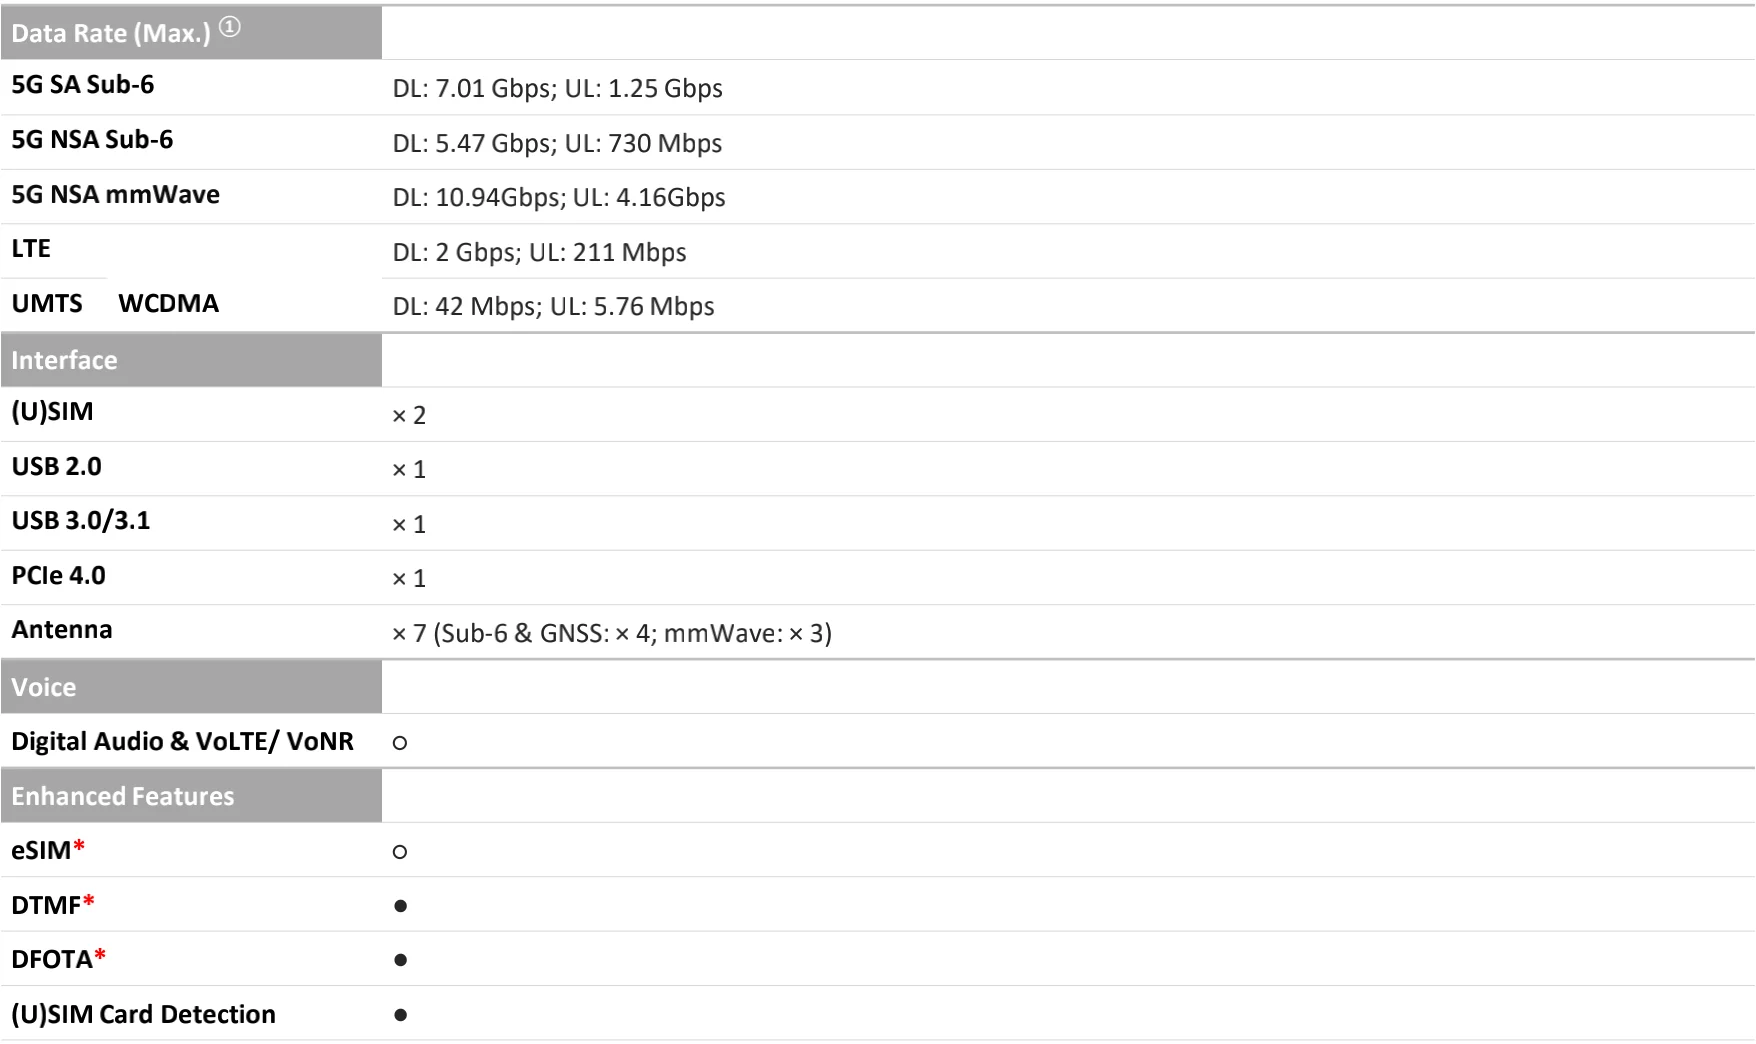Screen dimensions: 1756x1044
Task: Select the Enhanced Features section header
Action: 123,796
